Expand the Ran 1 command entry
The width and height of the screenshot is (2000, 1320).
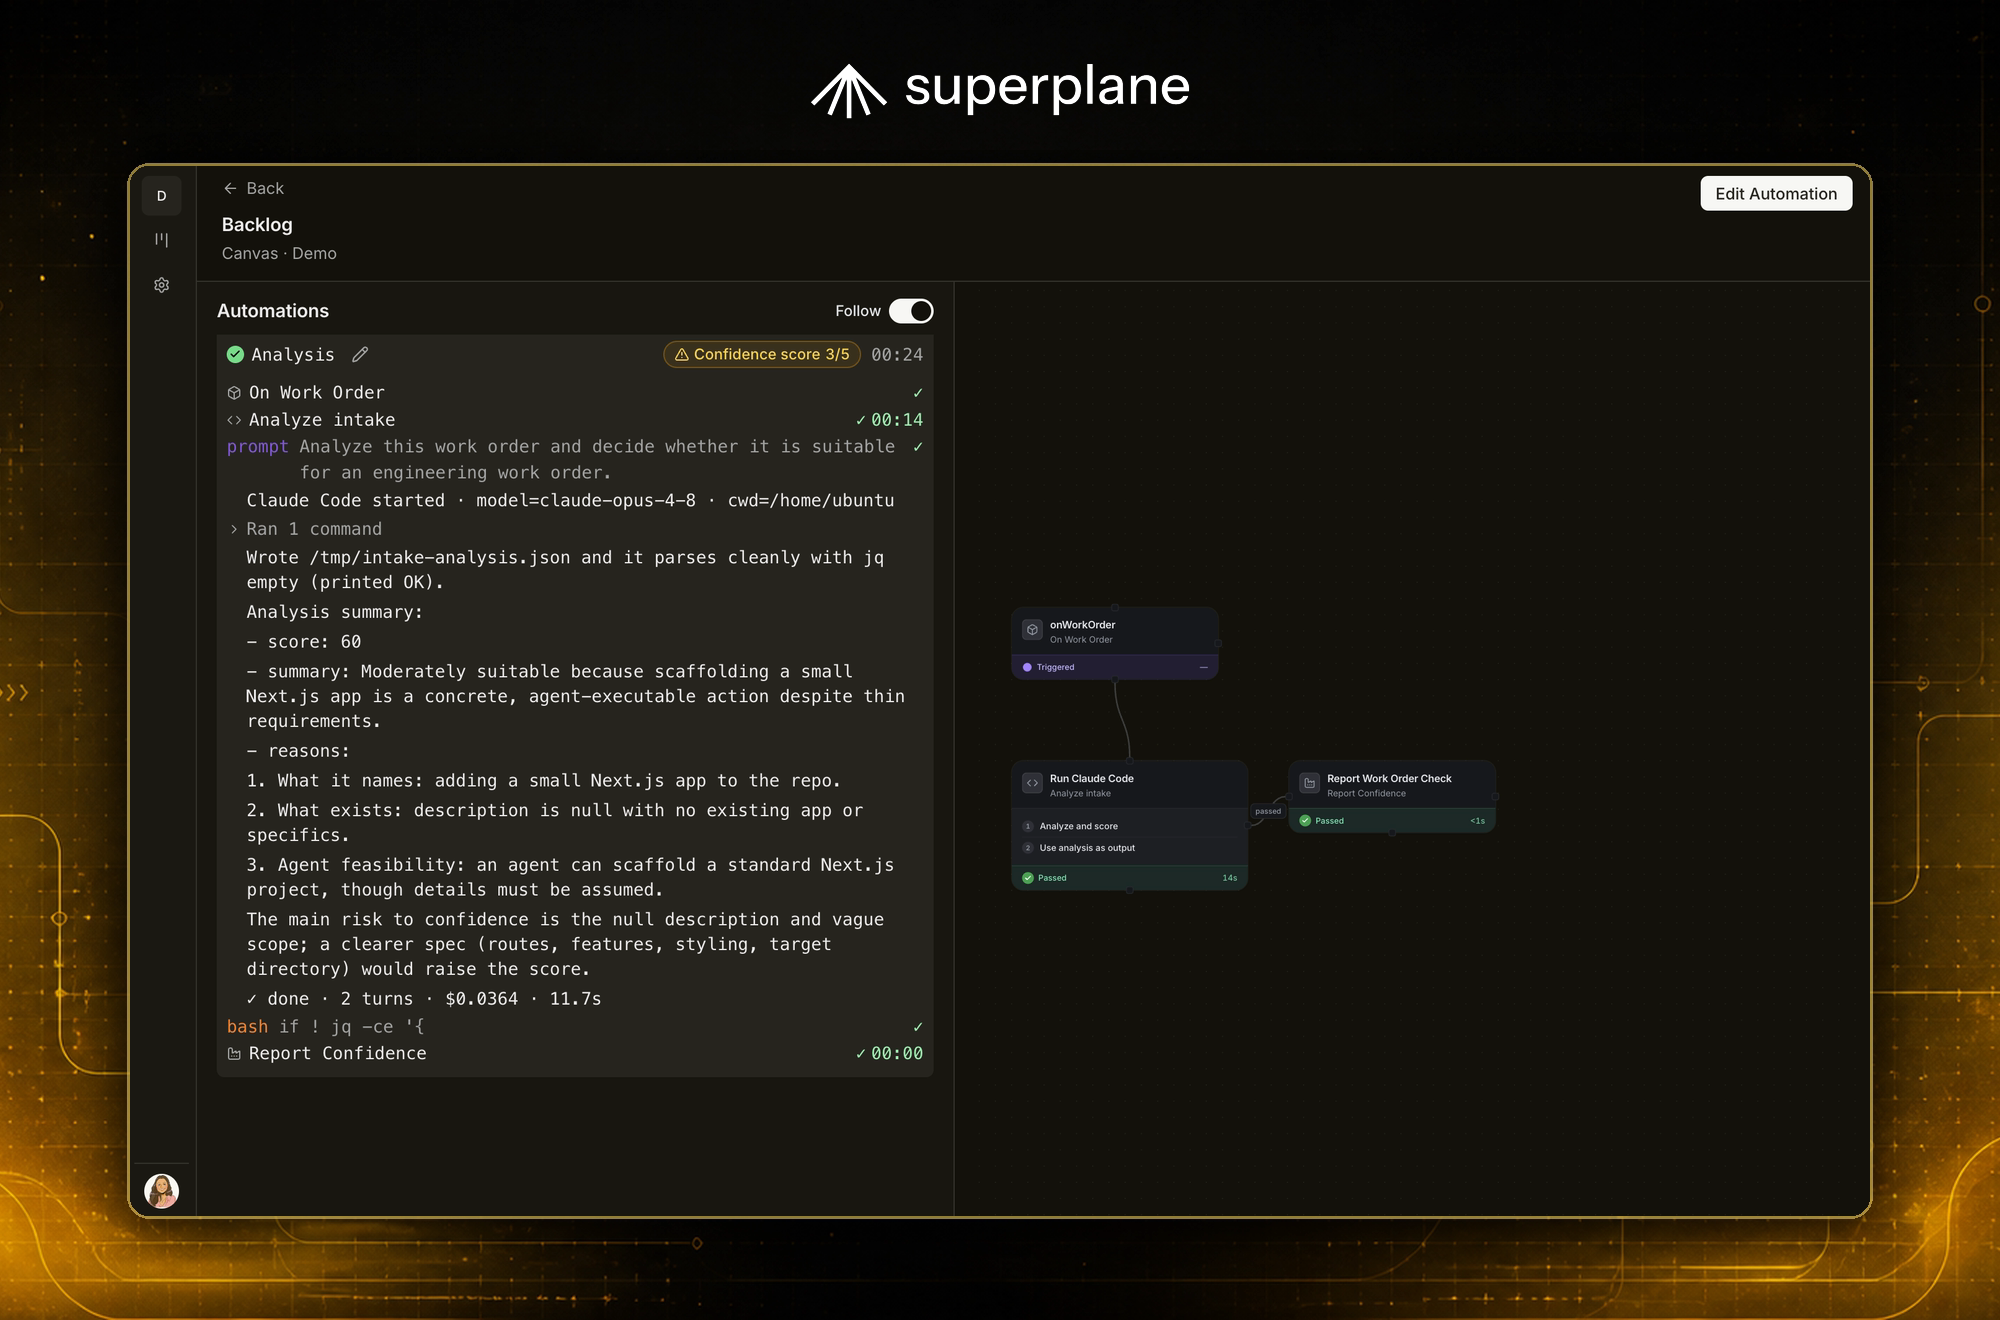click(x=306, y=529)
